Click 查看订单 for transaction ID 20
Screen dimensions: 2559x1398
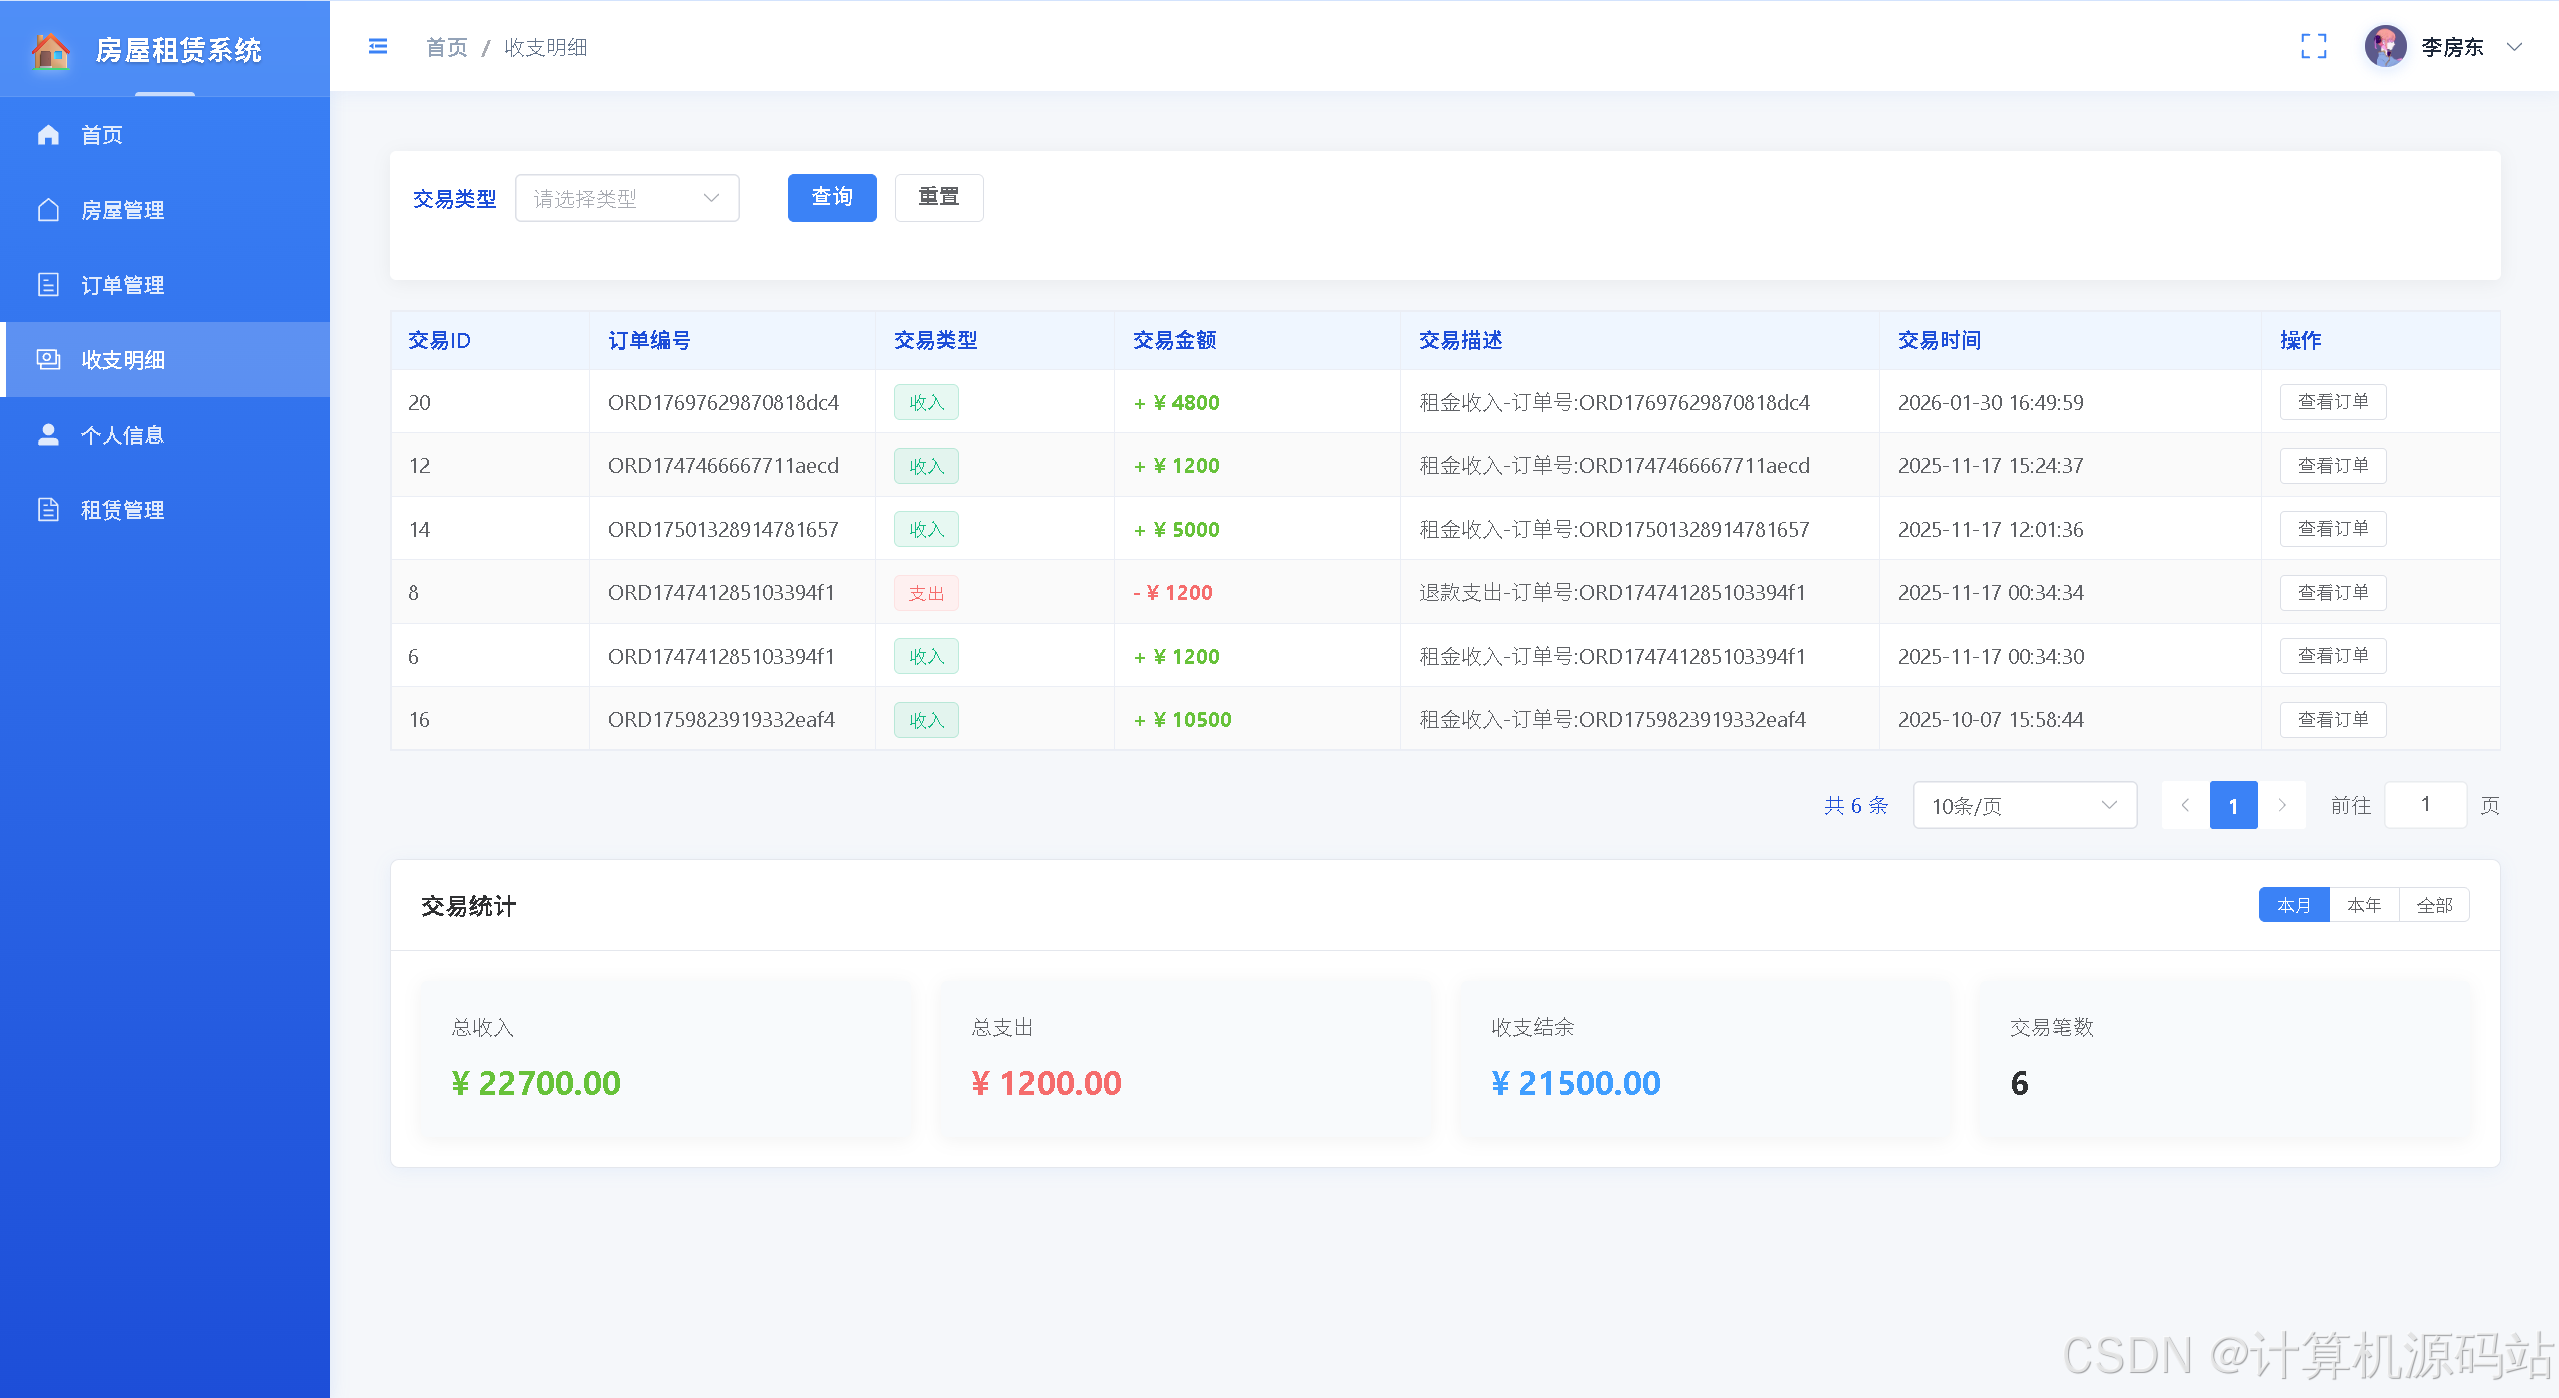(x=2332, y=402)
